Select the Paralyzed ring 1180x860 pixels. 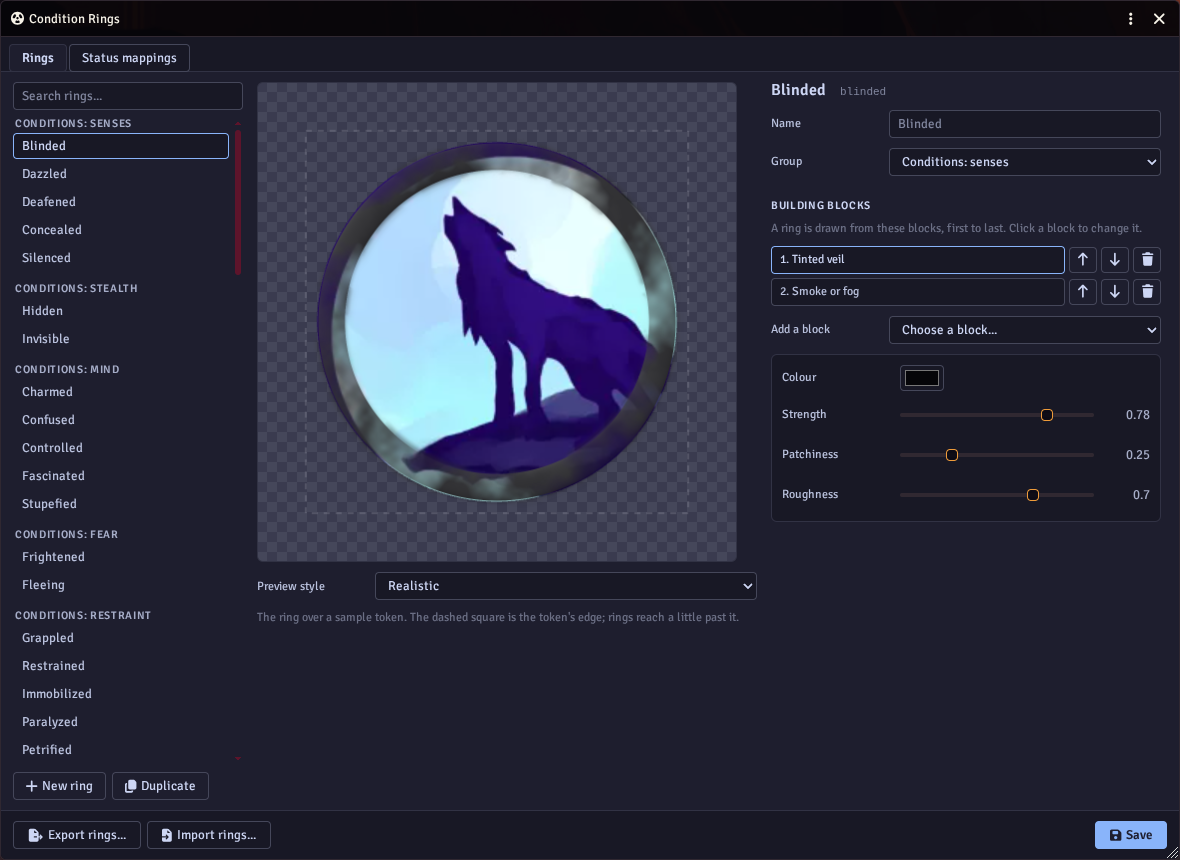pos(120,722)
